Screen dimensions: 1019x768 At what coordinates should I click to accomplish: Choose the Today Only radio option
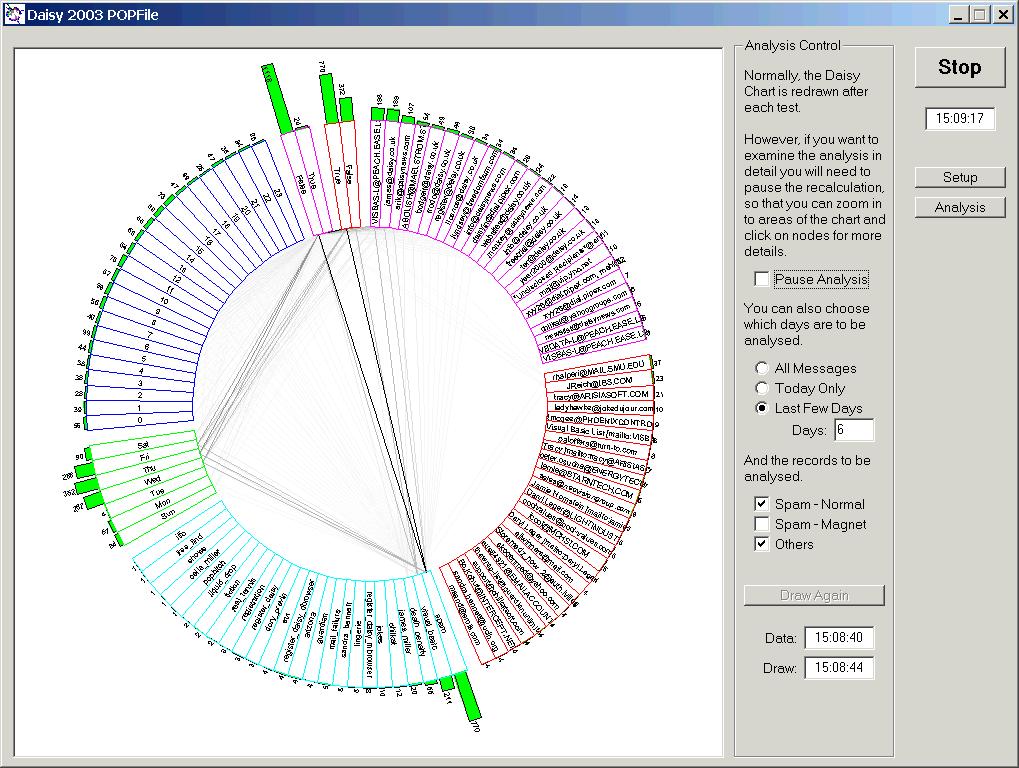(763, 388)
